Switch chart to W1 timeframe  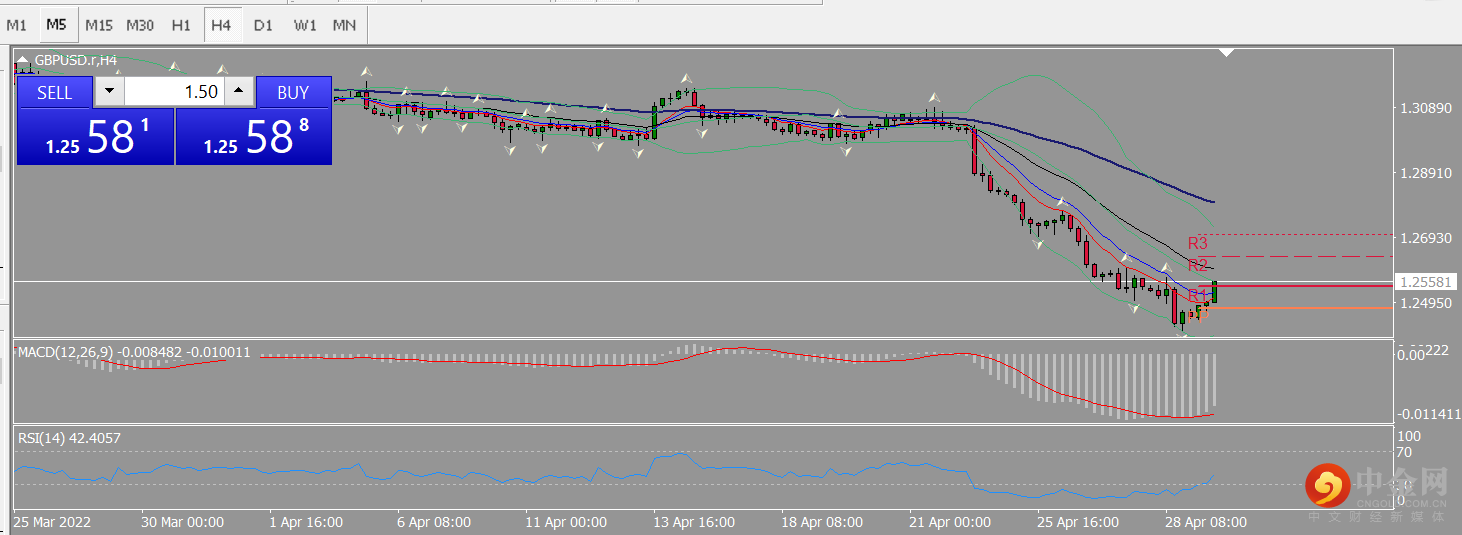point(305,24)
